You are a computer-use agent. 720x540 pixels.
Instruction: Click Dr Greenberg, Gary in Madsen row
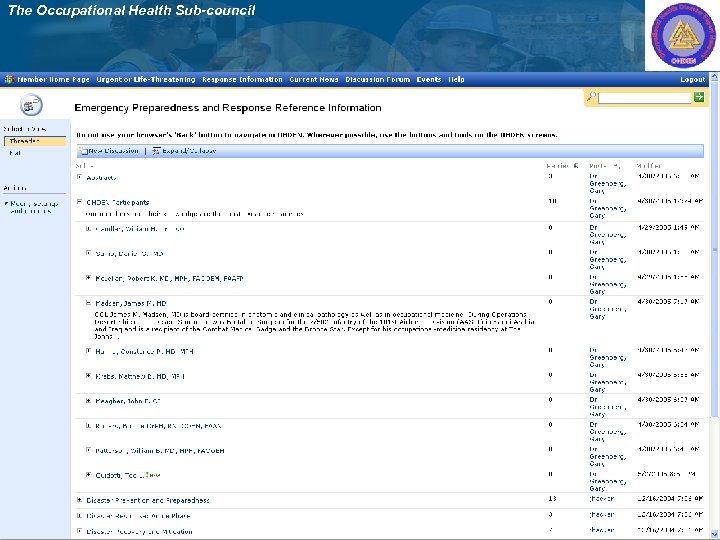(608, 309)
